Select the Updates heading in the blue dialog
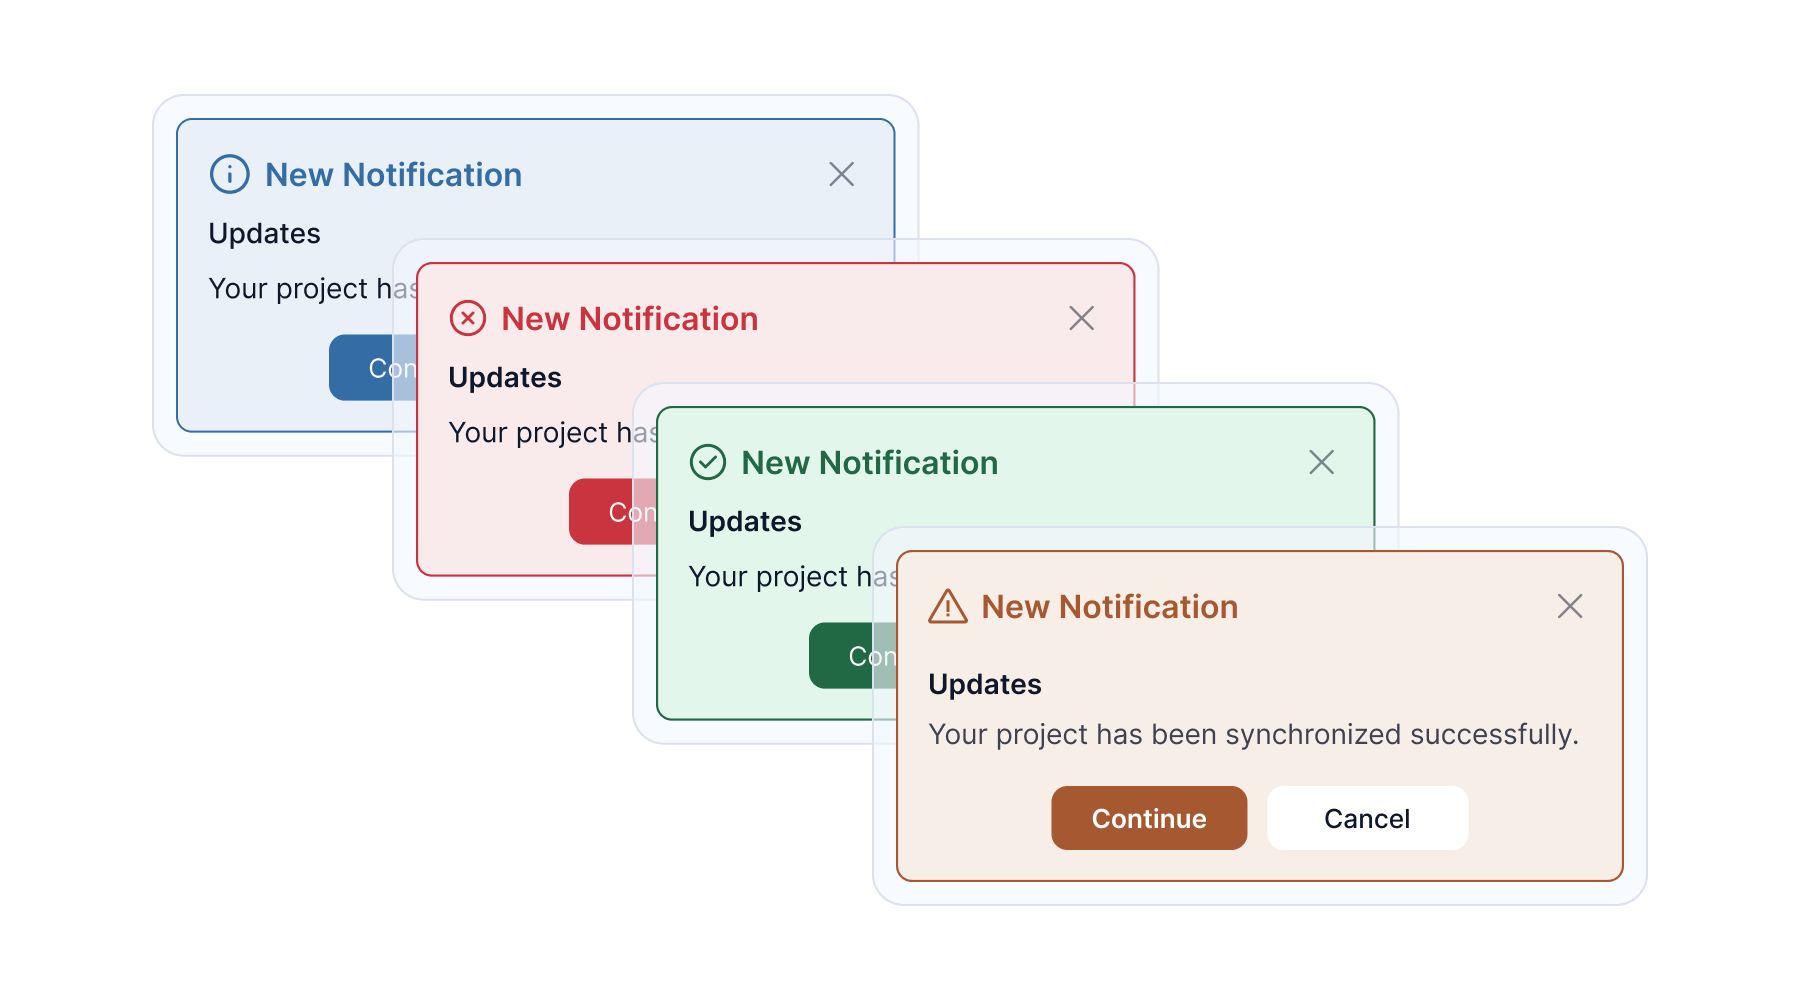1800x1000 pixels. pos(264,233)
